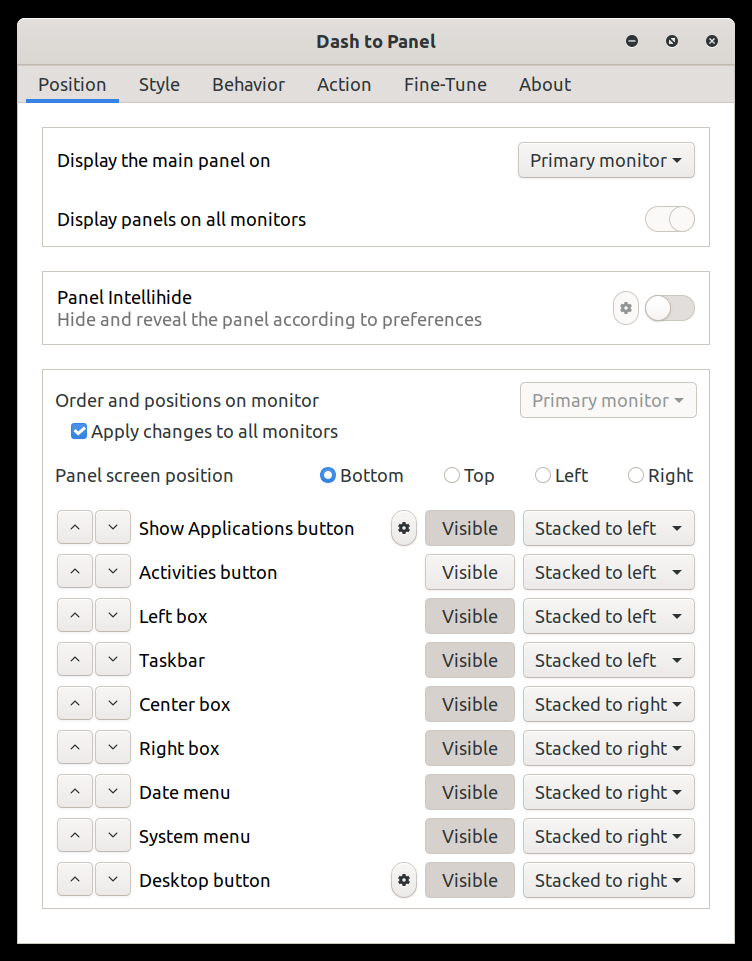752x961 pixels.
Task: Move the Center box down in the order
Action: [x=113, y=704]
